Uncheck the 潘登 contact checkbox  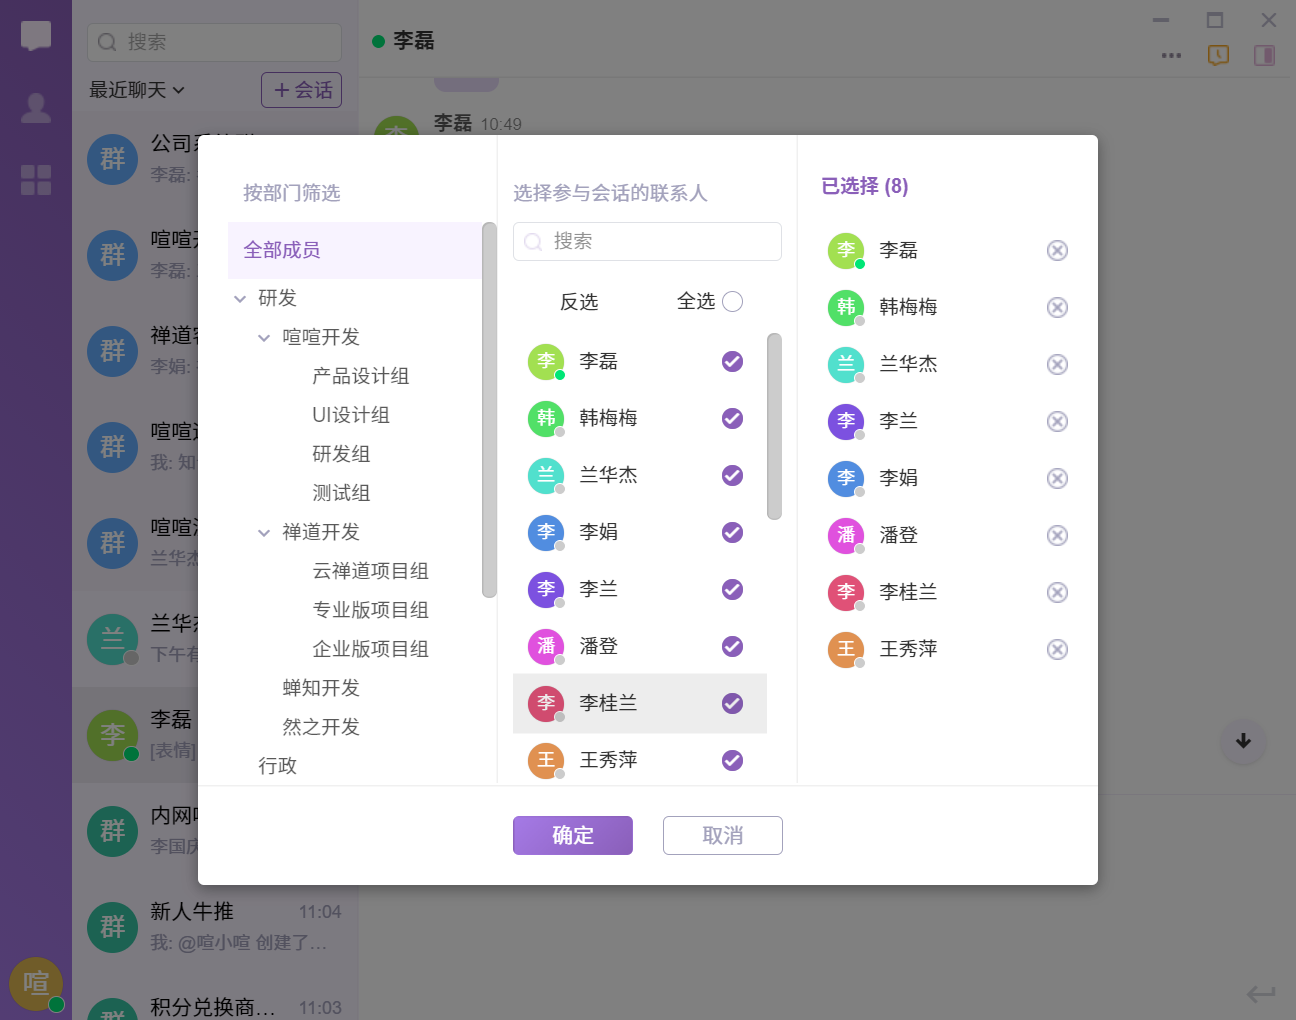[x=732, y=646]
